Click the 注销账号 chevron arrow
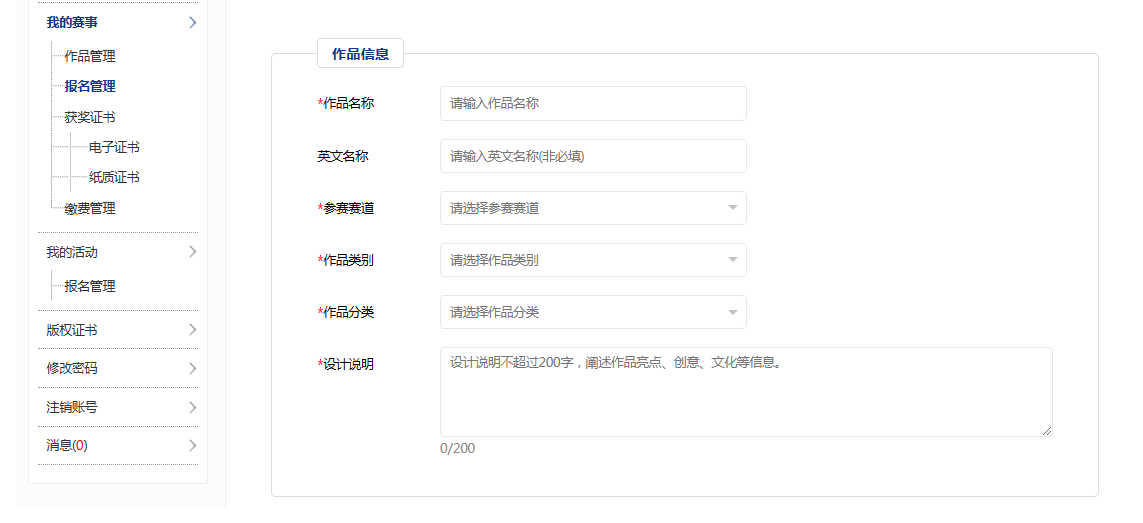The height and width of the screenshot is (523, 1143). pyautogui.click(x=192, y=407)
